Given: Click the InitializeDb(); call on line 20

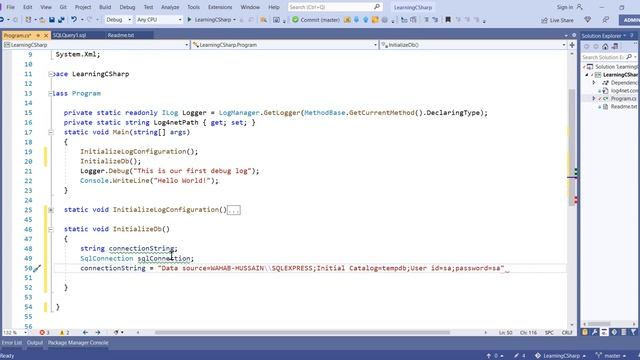Looking at the screenshot, I should [111, 161].
